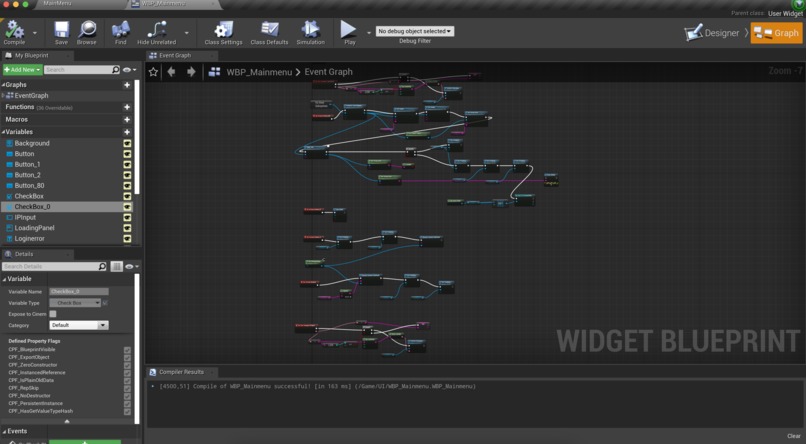Collapse the Events section
The height and width of the screenshot is (444, 806).
(4, 432)
